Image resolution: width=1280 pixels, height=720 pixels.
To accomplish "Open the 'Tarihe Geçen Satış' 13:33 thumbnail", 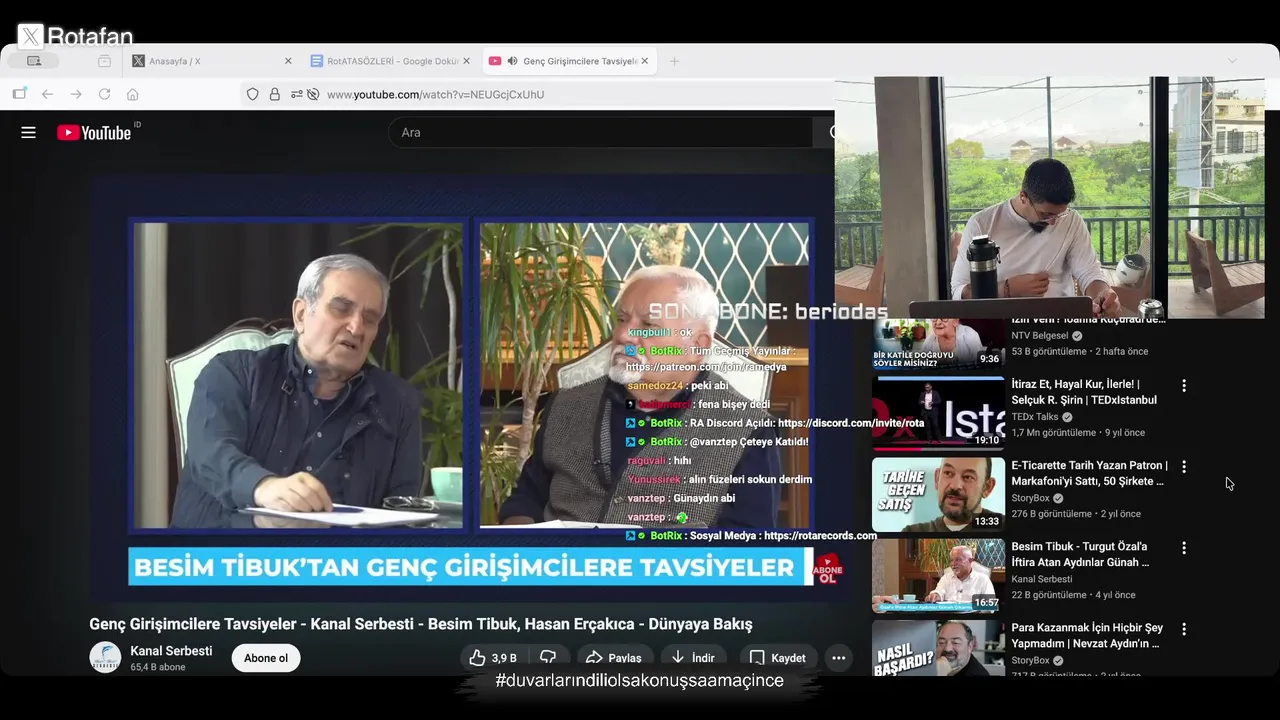I will pyautogui.click(x=938, y=494).
